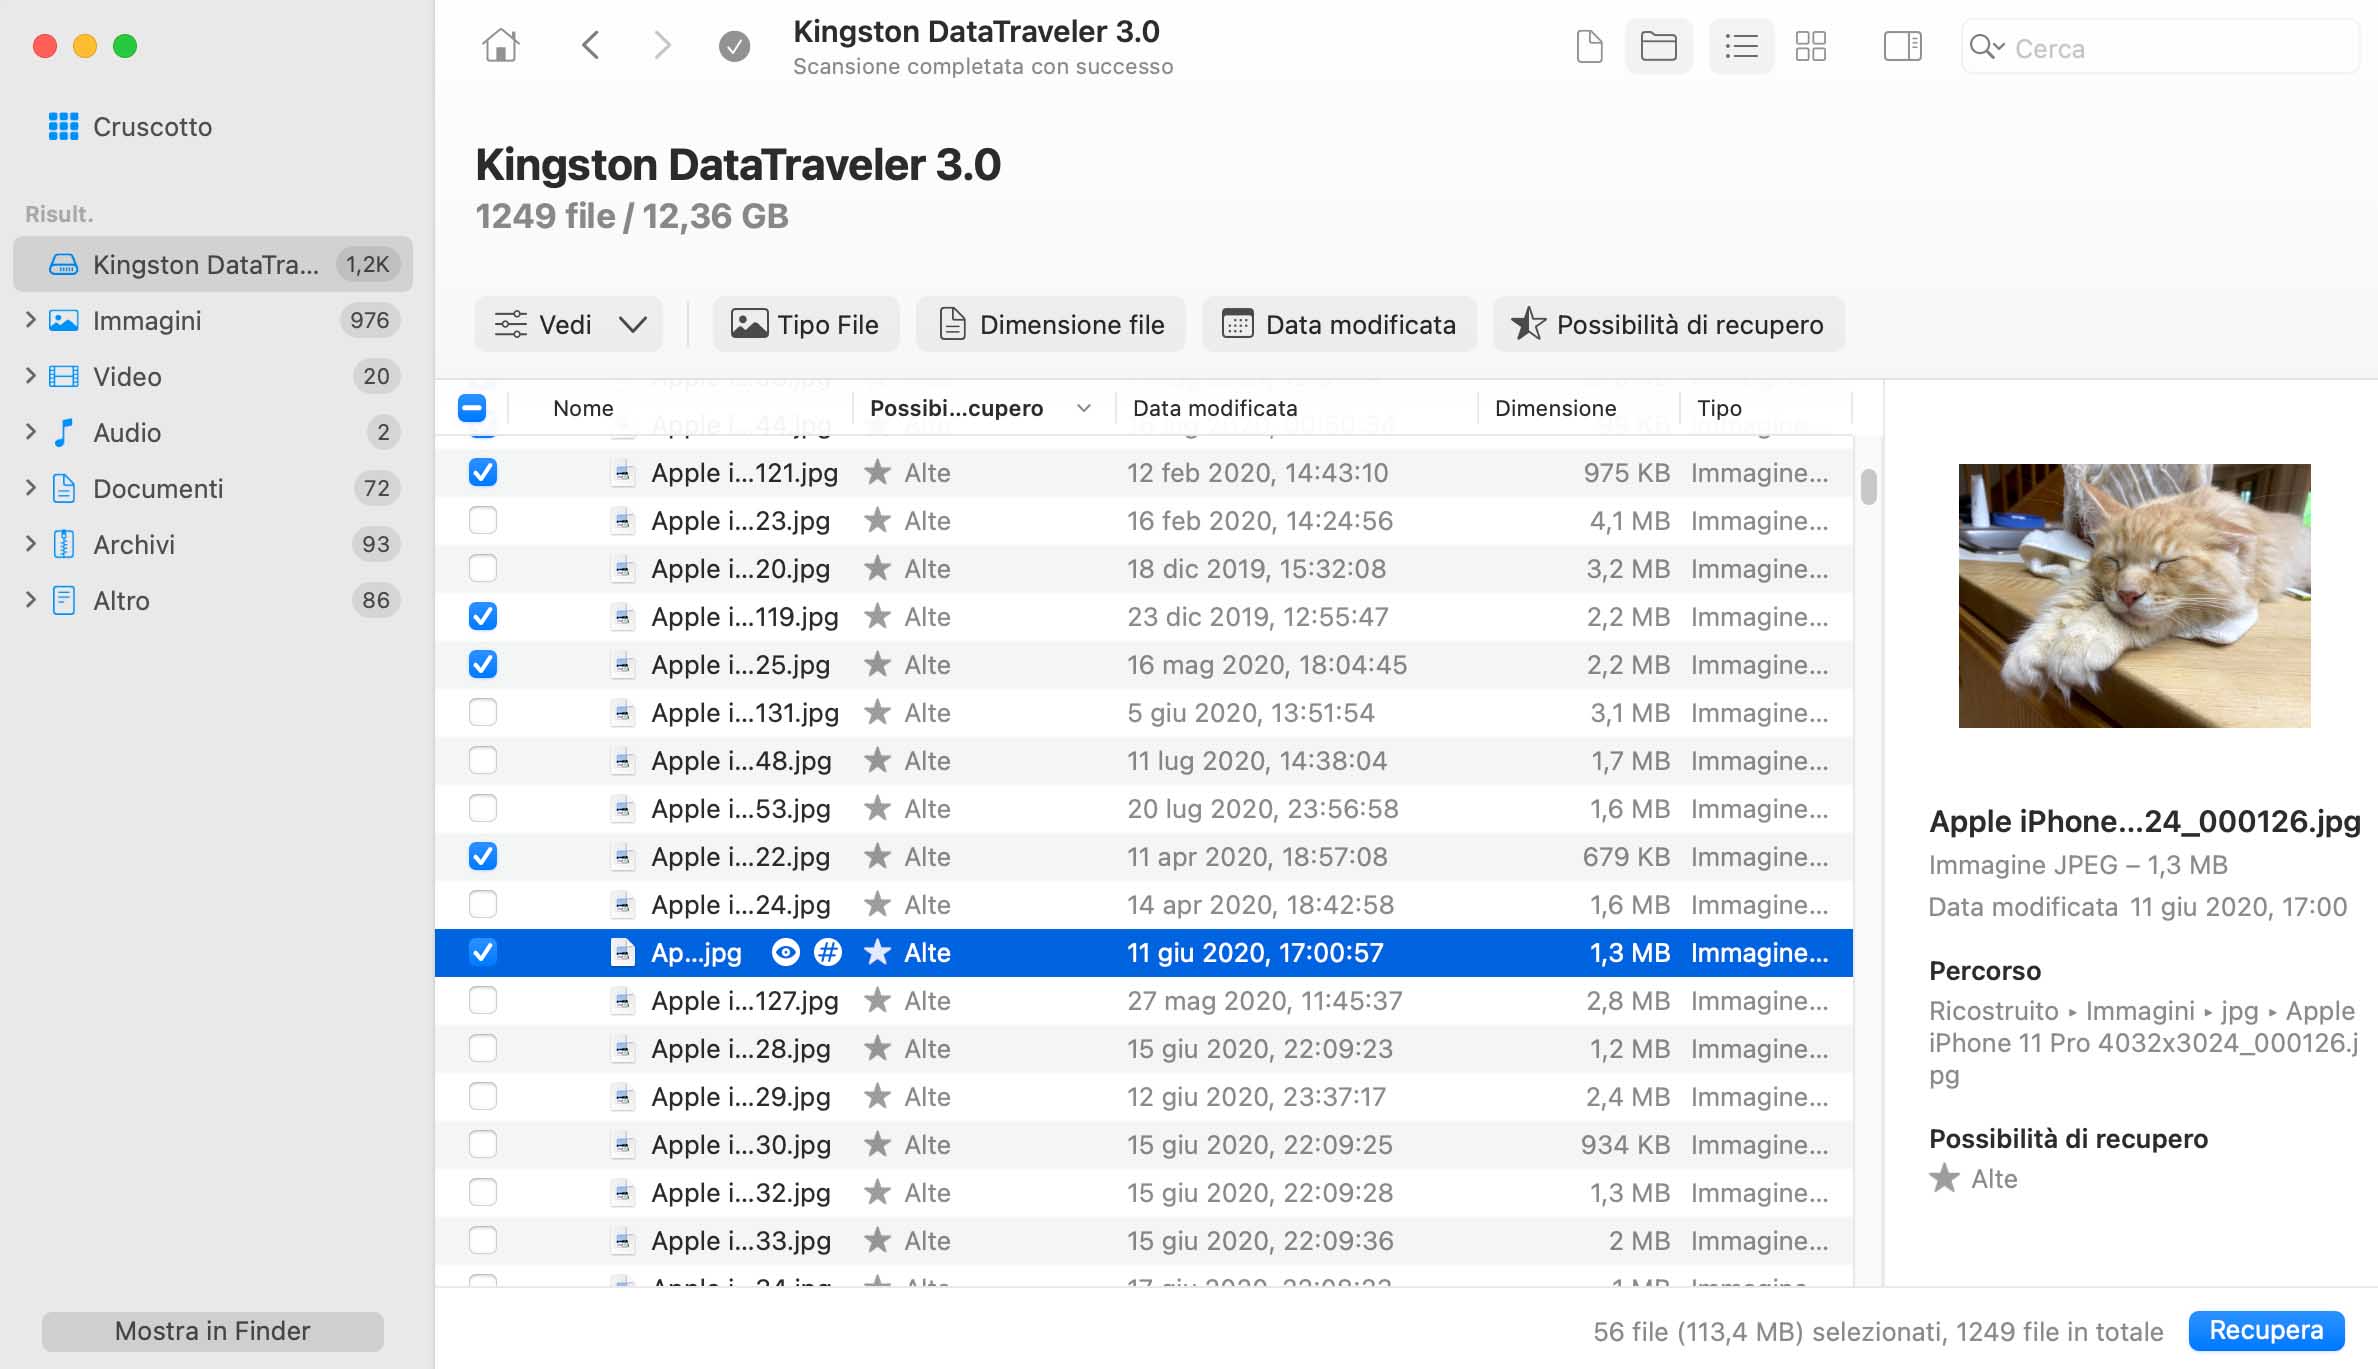Viewport: 2378px width, 1369px height.
Task: Select row Apple i...53.jpg
Action: click(x=1144, y=808)
